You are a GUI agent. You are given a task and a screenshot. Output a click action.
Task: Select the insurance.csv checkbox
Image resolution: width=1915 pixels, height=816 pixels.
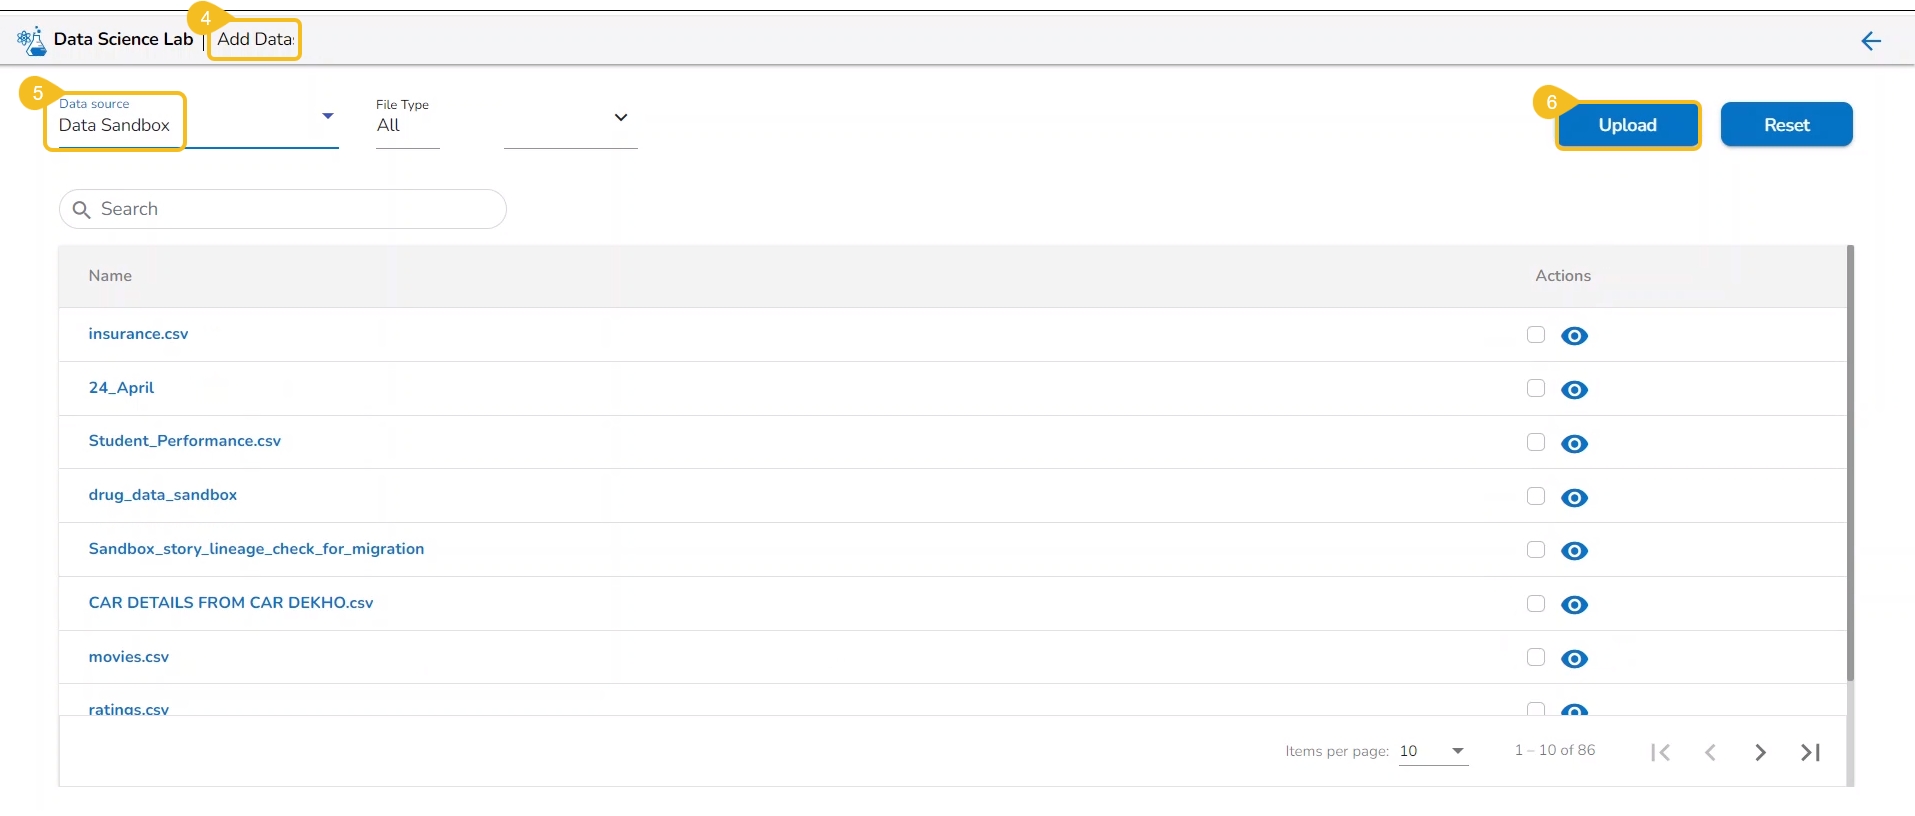click(x=1536, y=335)
